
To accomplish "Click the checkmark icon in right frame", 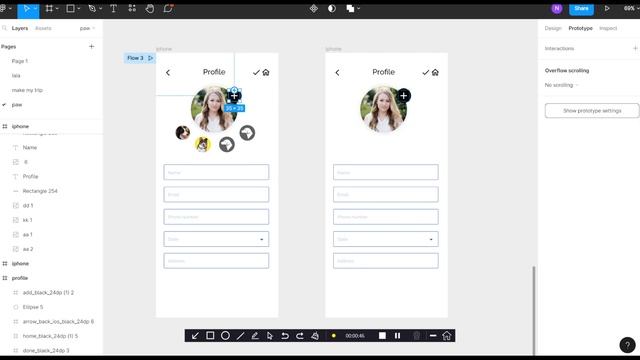I will (x=426, y=72).
